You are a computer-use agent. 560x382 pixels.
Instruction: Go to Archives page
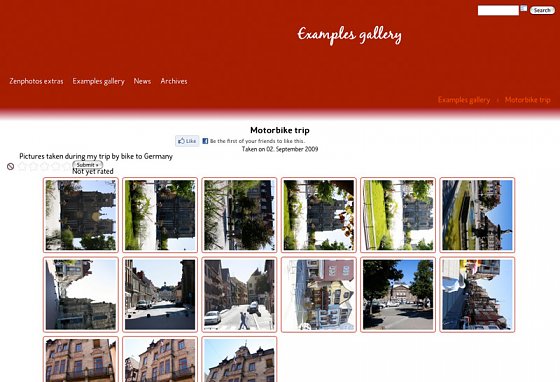[174, 81]
